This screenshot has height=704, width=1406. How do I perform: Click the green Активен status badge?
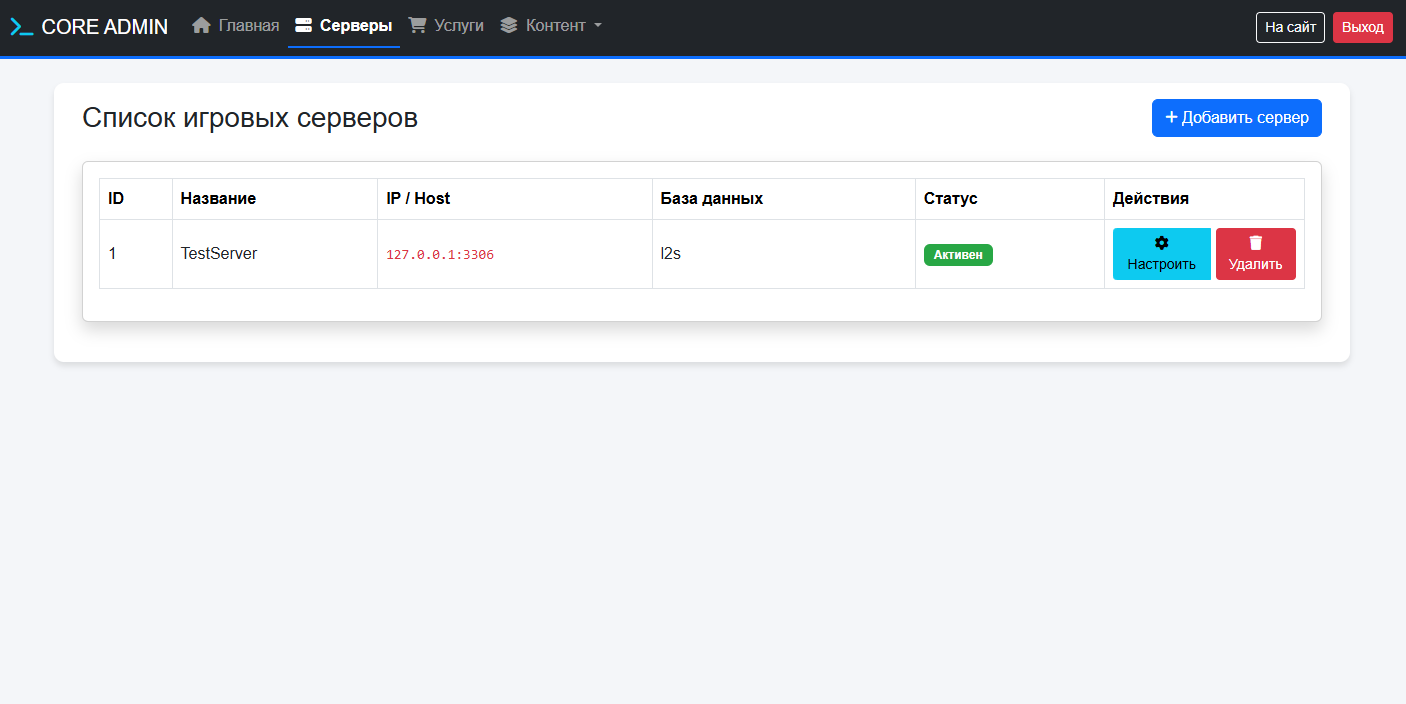click(958, 255)
